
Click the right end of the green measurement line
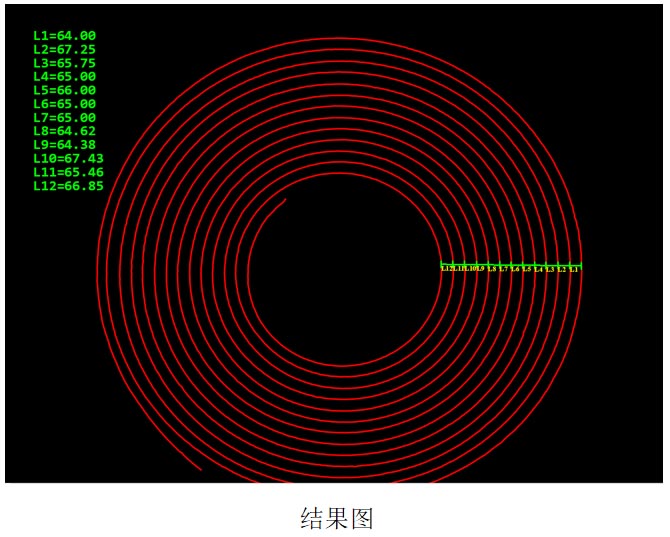click(x=580, y=265)
